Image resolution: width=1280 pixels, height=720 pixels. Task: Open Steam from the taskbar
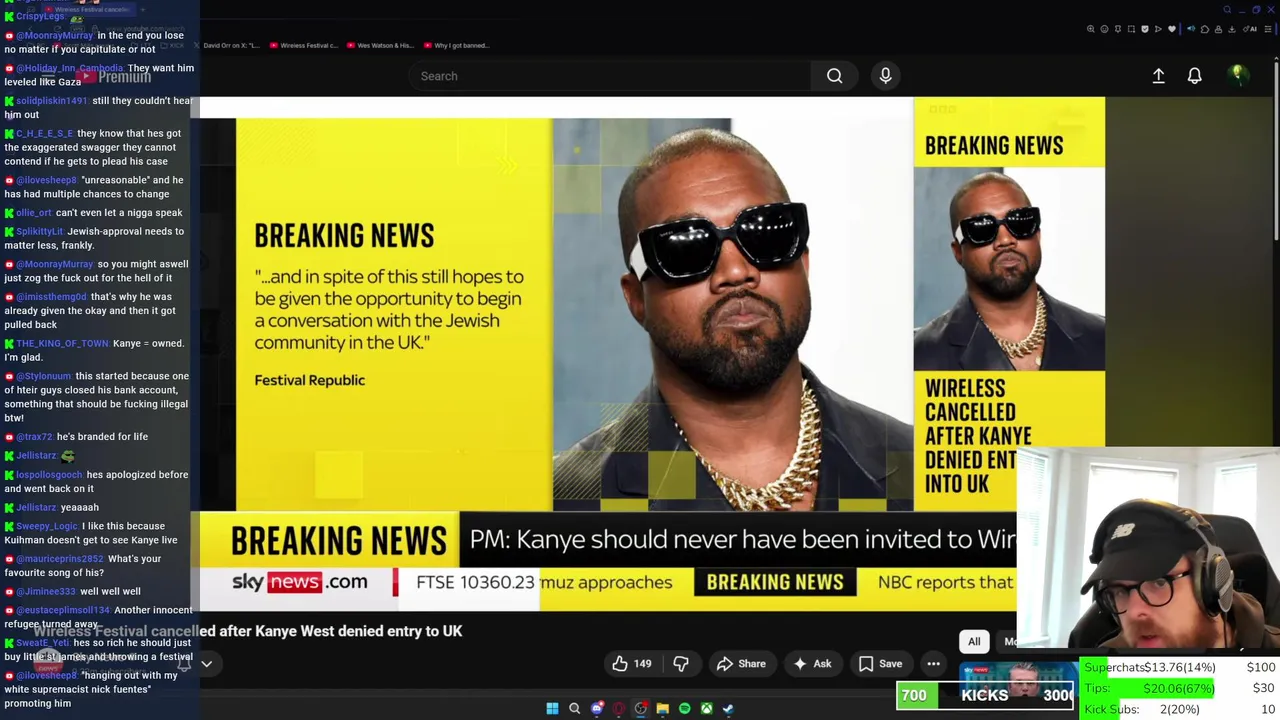pyautogui.click(x=729, y=708)
